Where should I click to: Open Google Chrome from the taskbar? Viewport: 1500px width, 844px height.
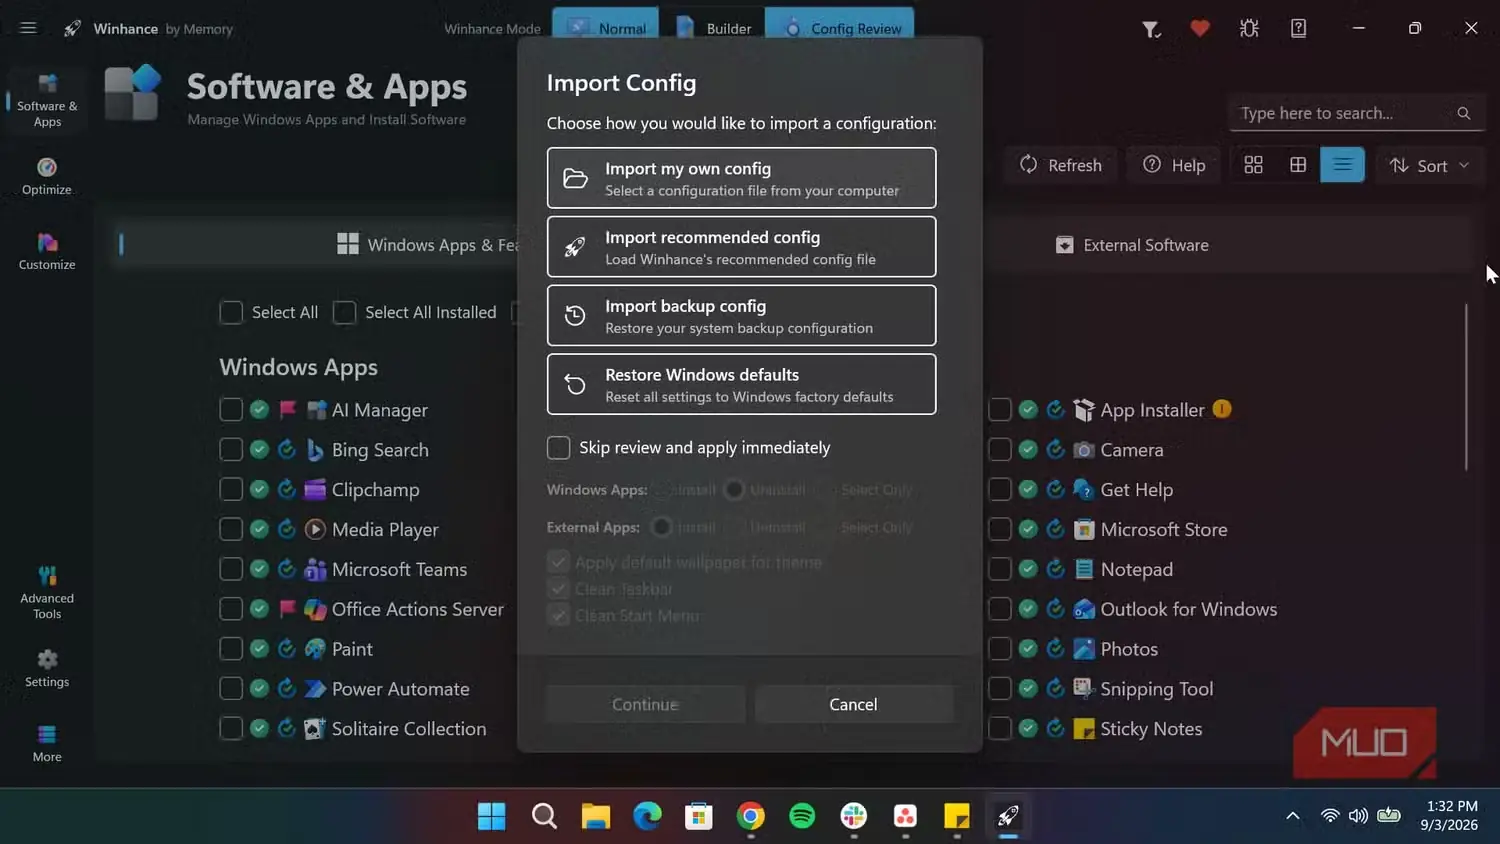[x=751, y=816]
